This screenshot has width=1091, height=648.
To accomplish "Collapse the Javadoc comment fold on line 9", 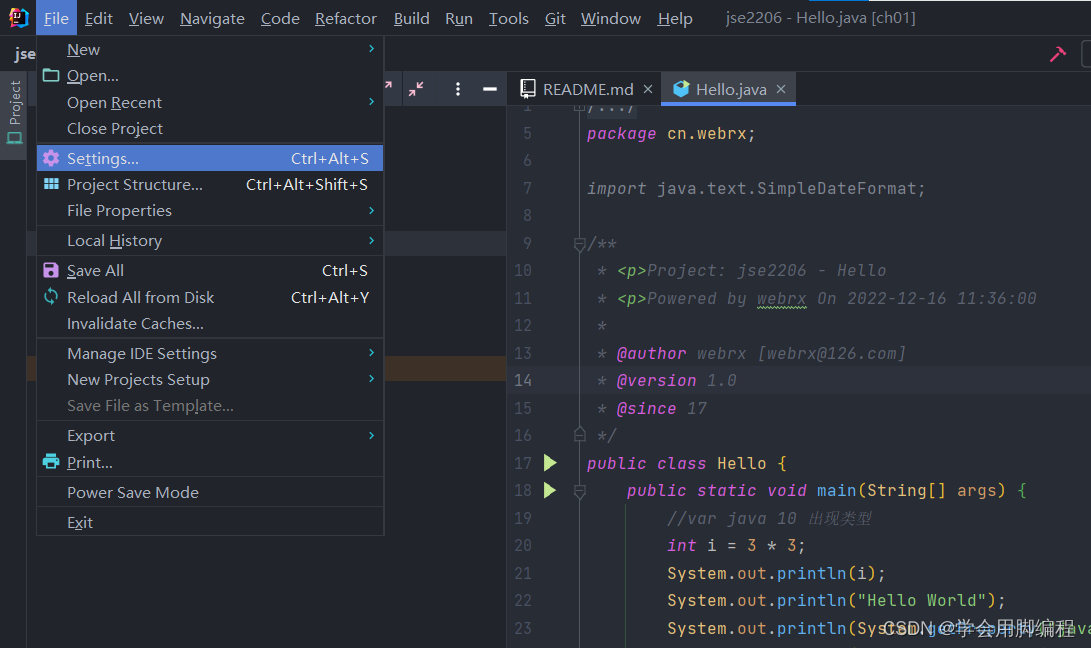I will pos(579,244).
